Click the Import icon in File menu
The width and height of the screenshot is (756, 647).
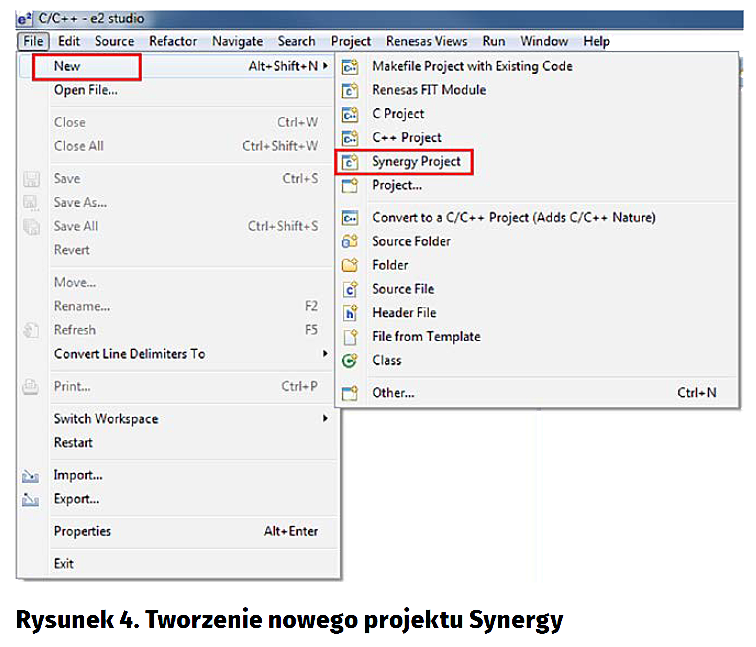point(31,476)
